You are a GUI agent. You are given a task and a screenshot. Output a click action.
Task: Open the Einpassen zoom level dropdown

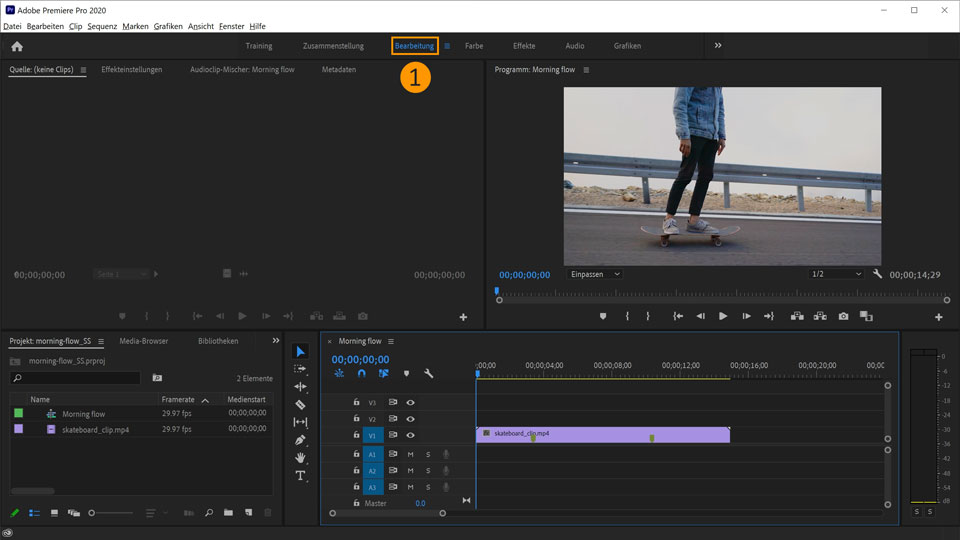tap(594, 274)
